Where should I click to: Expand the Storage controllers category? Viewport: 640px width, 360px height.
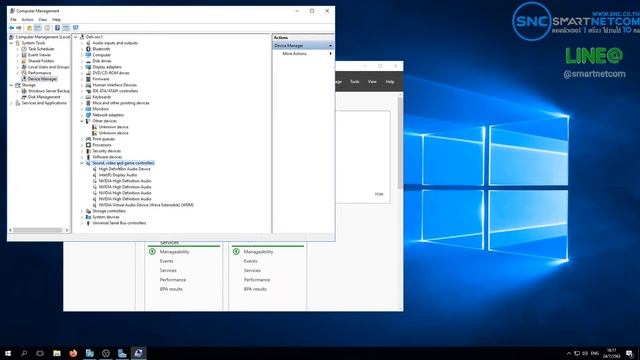point(82,211)
